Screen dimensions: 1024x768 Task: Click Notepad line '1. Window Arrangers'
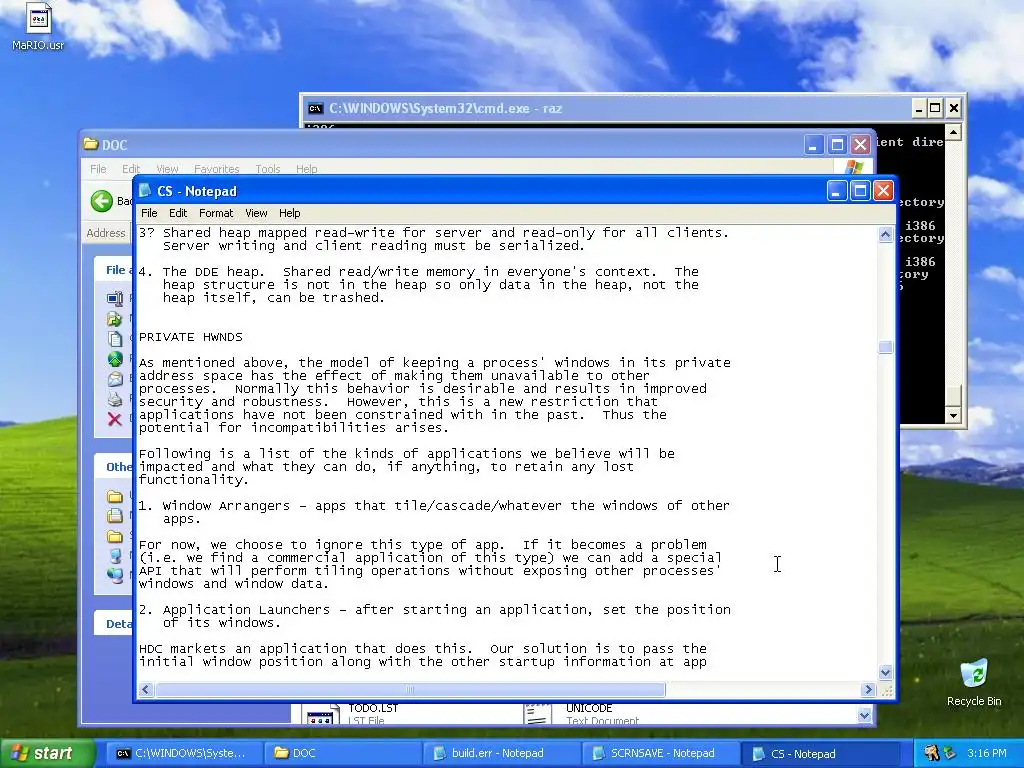click(434, 505)
